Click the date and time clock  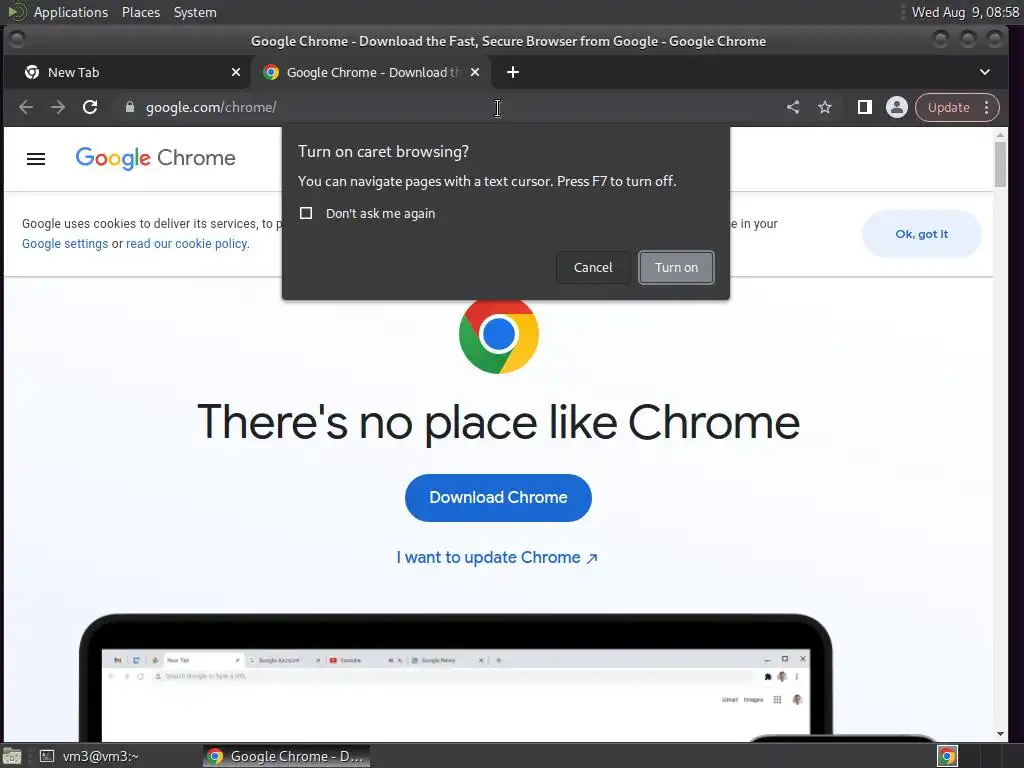pyautogui.click(x=965, y=12)
